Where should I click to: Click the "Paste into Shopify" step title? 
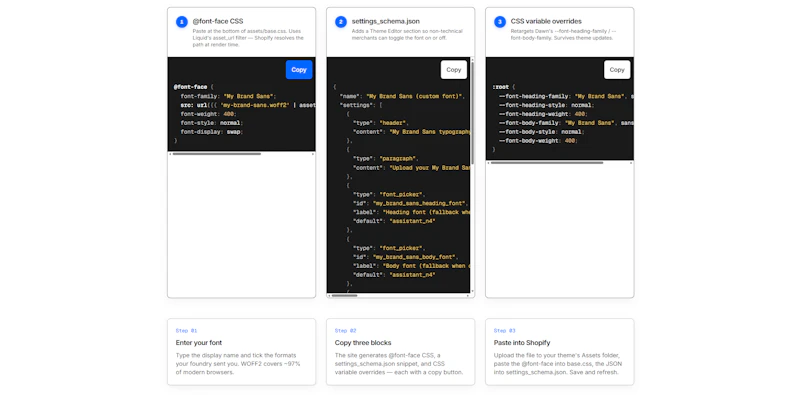[522, 342]
